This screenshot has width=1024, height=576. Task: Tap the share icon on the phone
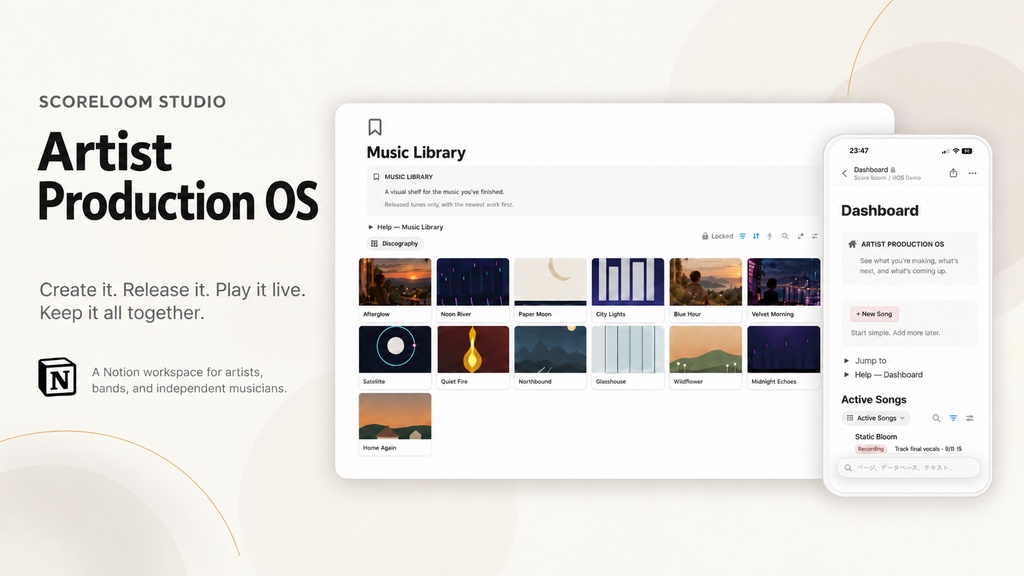pyautogui.click(x=953, y=173)
